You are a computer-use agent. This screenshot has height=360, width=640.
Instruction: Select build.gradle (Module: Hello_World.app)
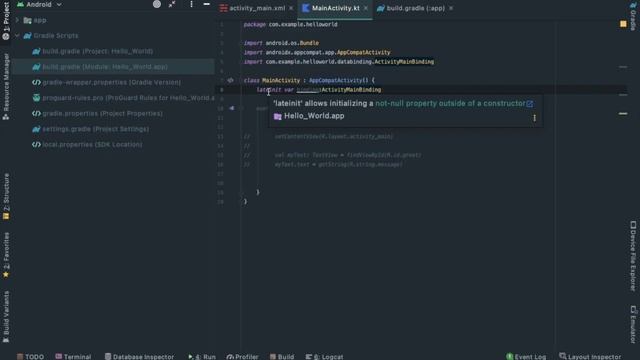coord(105,67)
